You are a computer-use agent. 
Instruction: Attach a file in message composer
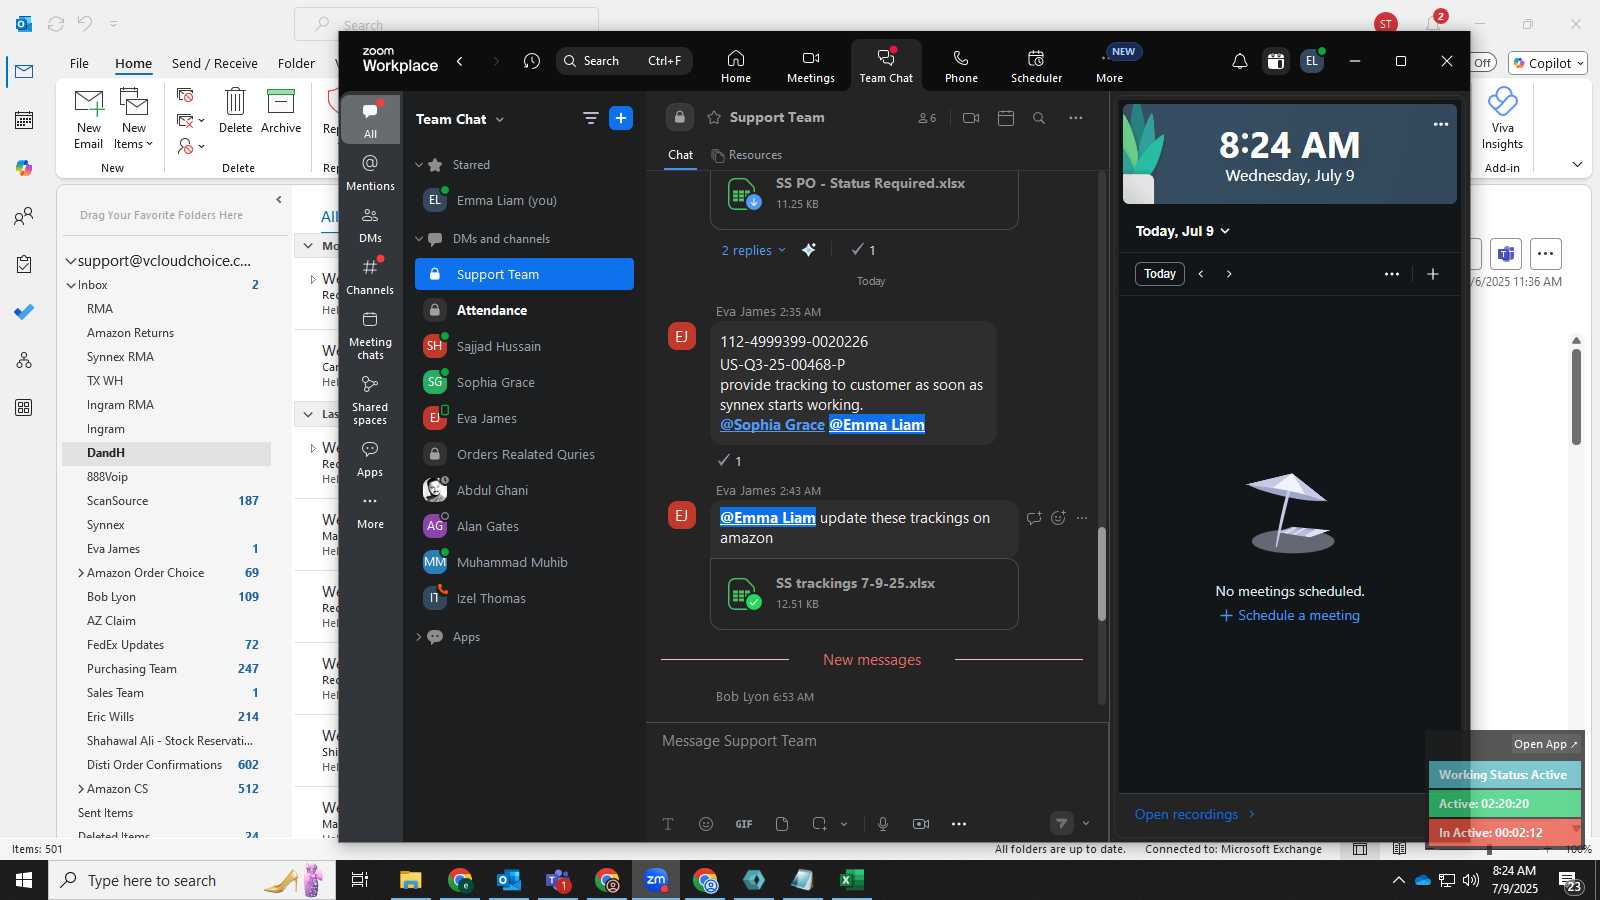(x=782, y=824)
